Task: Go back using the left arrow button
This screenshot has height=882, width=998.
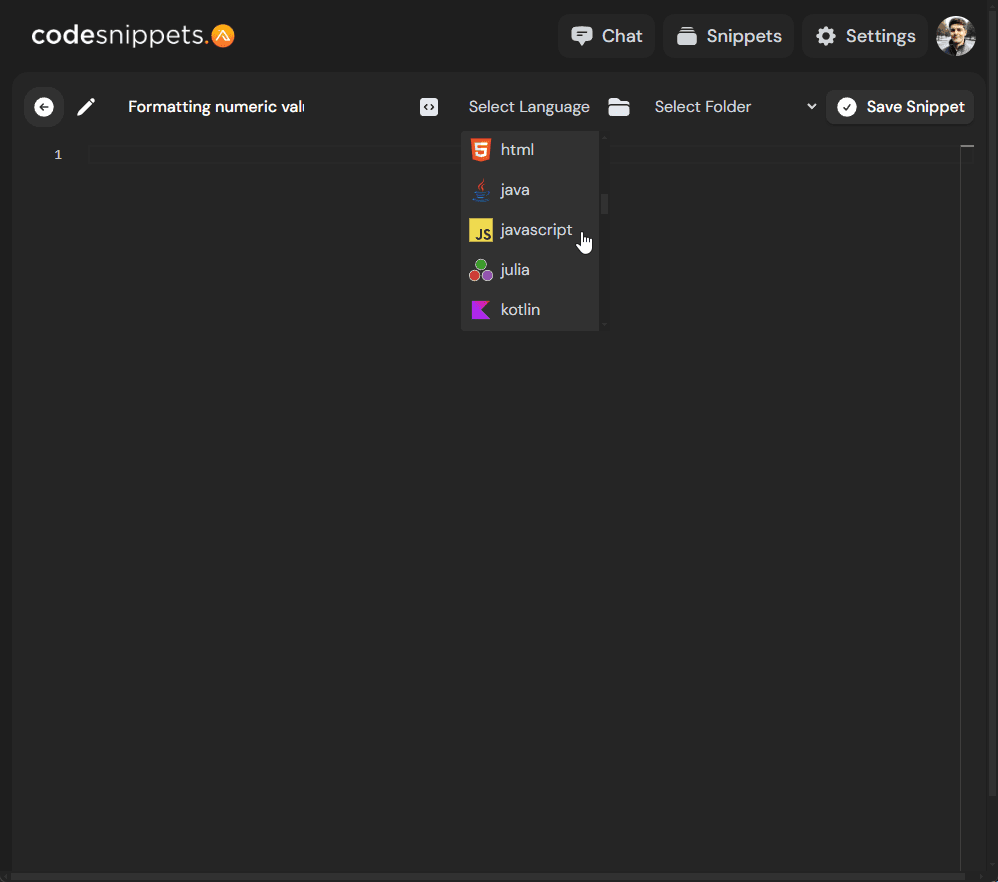Action: [x=44, y=107]
